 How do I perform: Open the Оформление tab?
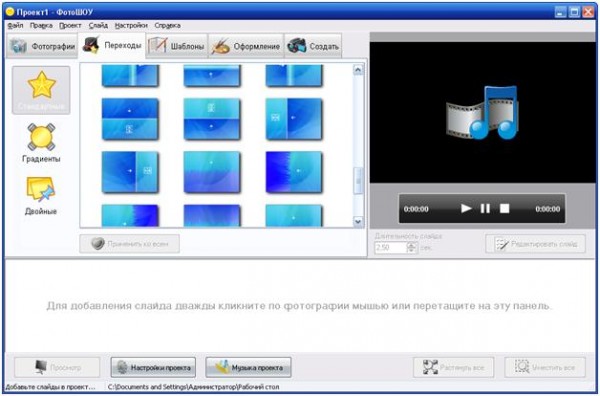246,46
